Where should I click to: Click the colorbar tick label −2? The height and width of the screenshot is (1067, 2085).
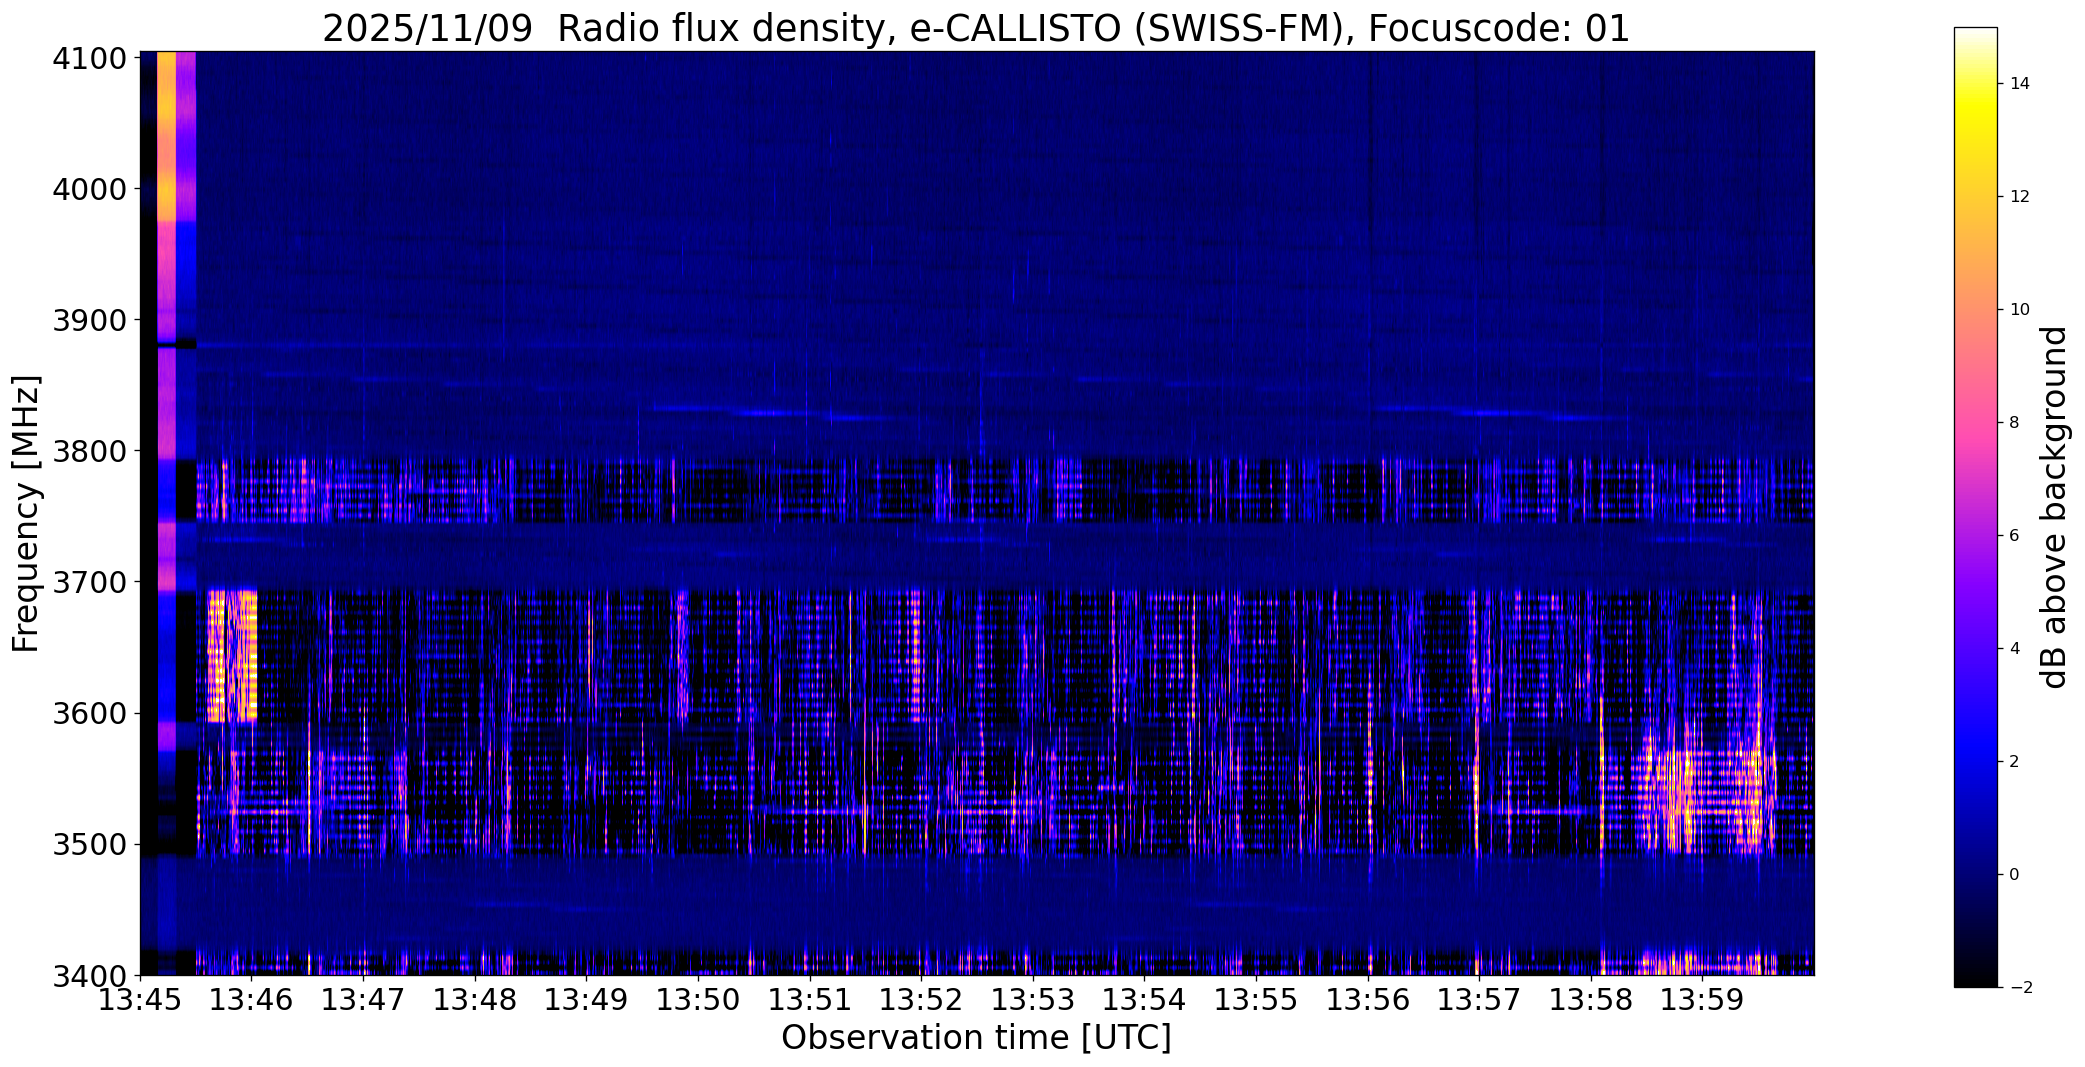[x=2019, y=988]
